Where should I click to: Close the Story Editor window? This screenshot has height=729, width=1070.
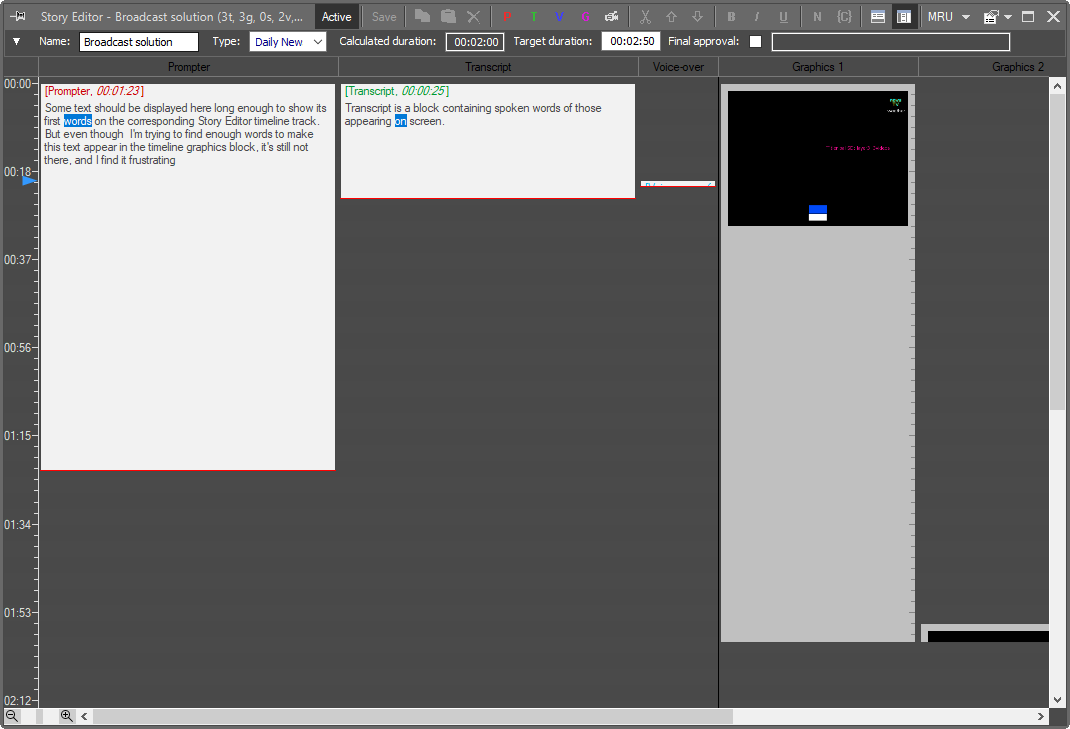pos(1054,16)
